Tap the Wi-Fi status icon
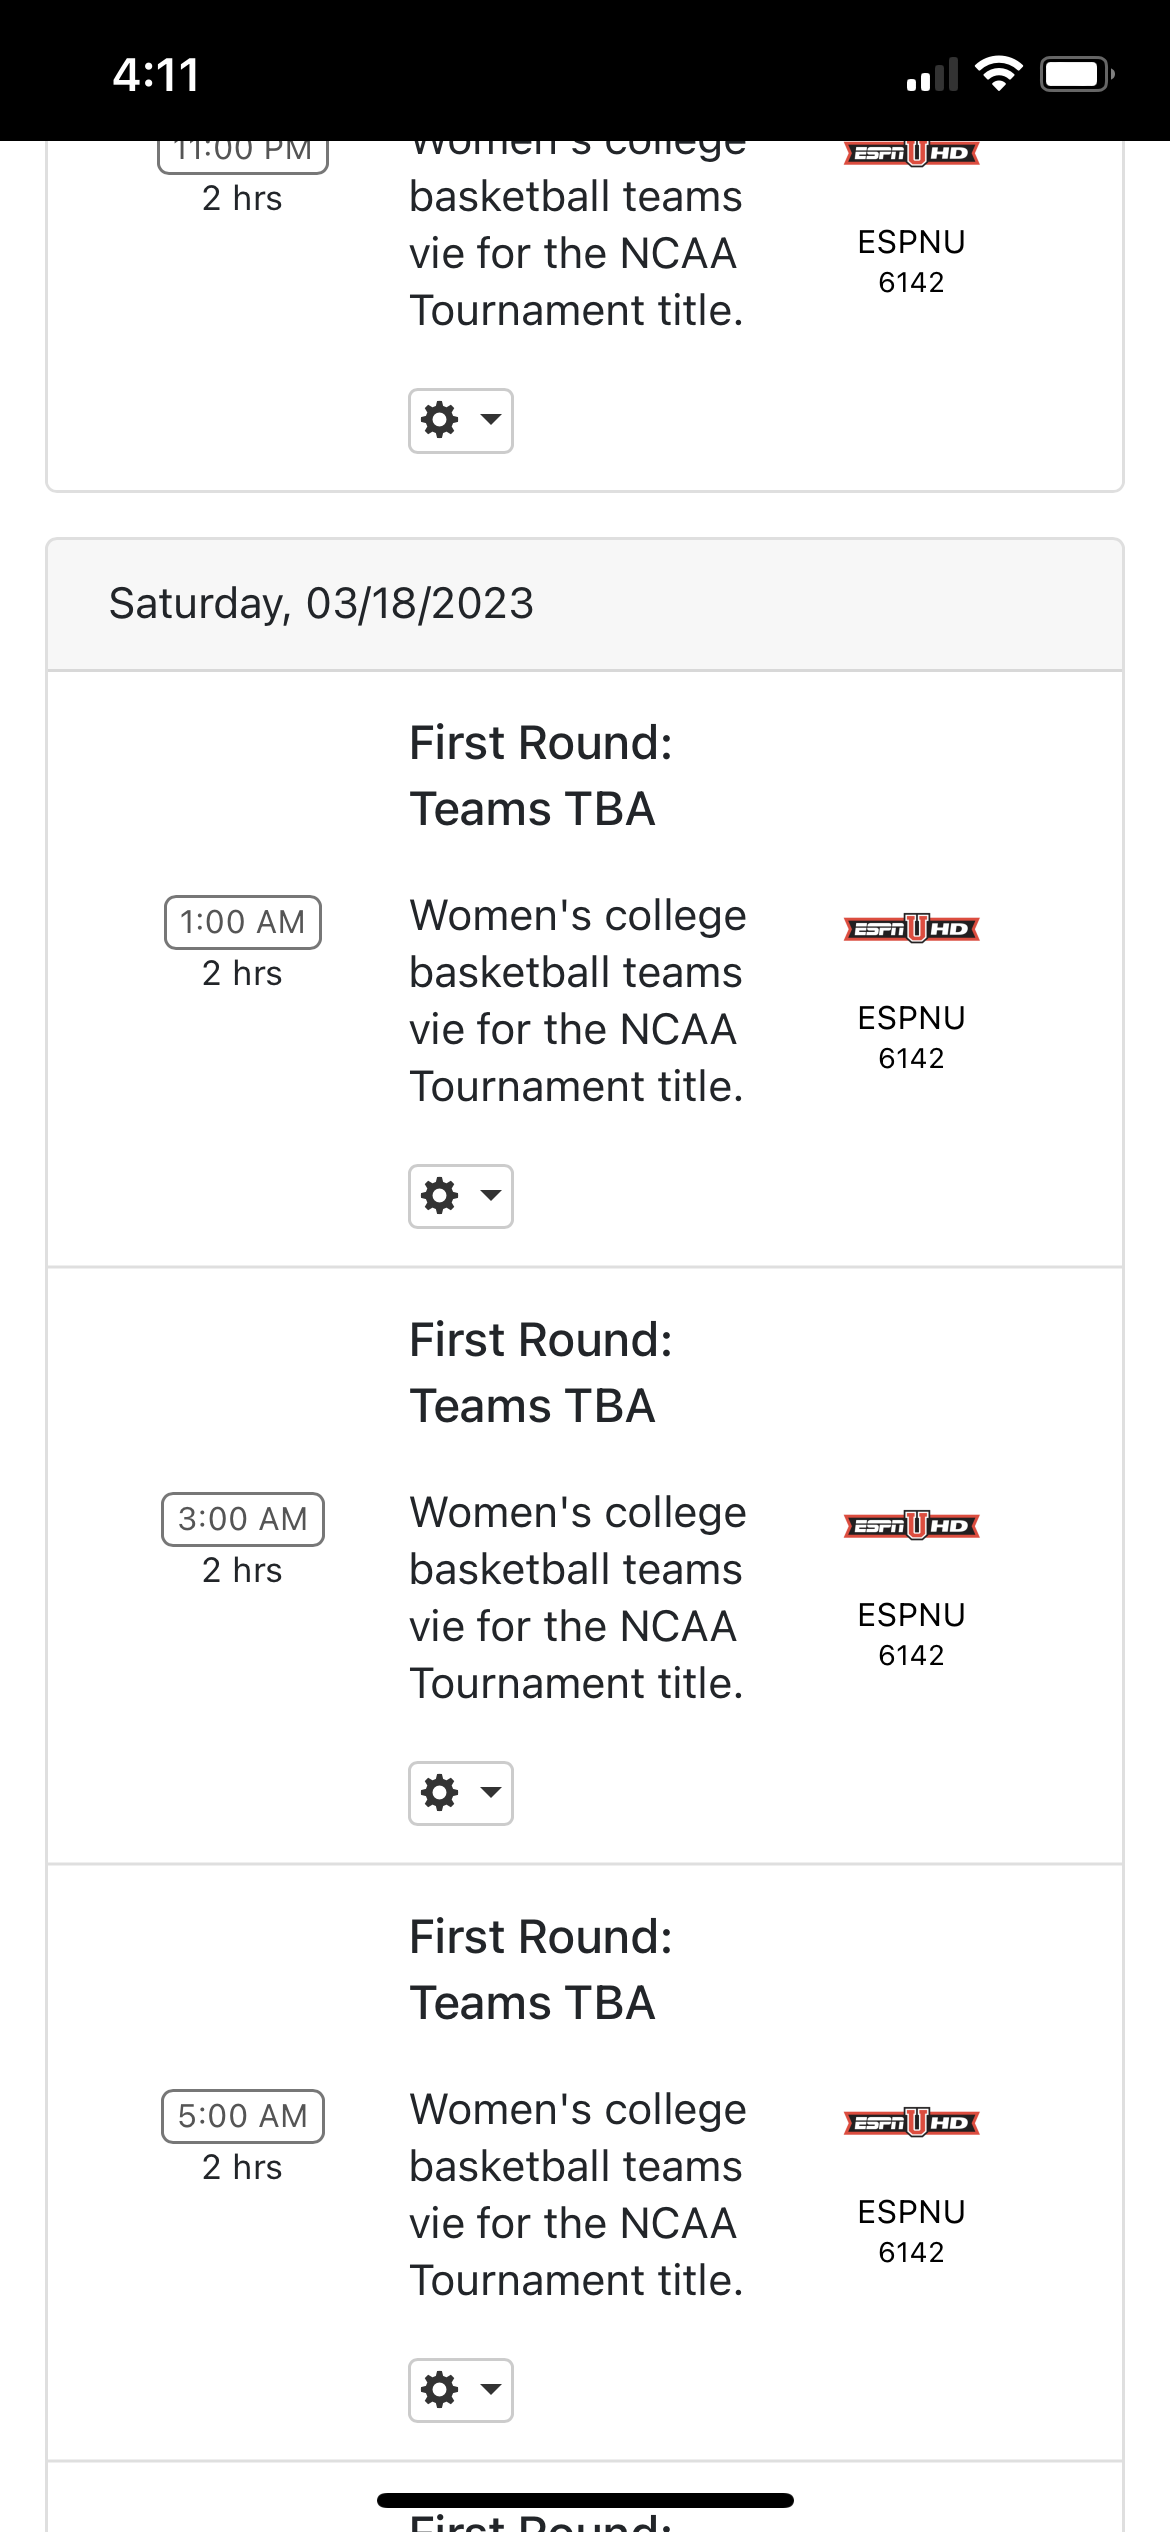 point(997,74)
